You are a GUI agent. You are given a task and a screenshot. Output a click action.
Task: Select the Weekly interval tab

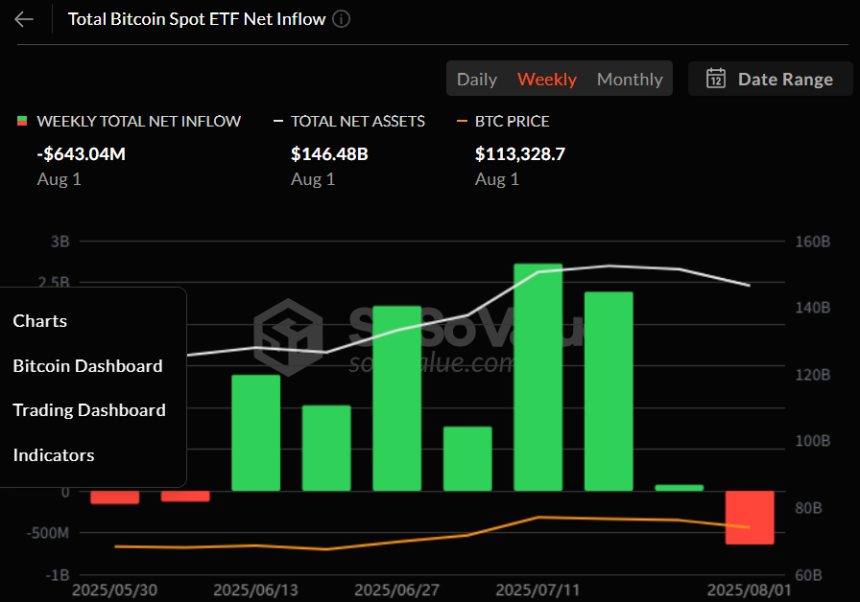tap(546, 79)
